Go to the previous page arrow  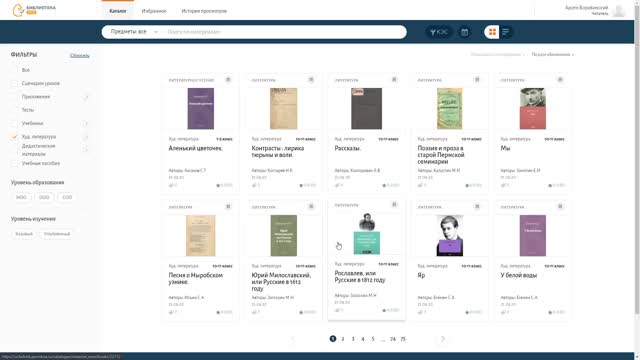[293, 339]
